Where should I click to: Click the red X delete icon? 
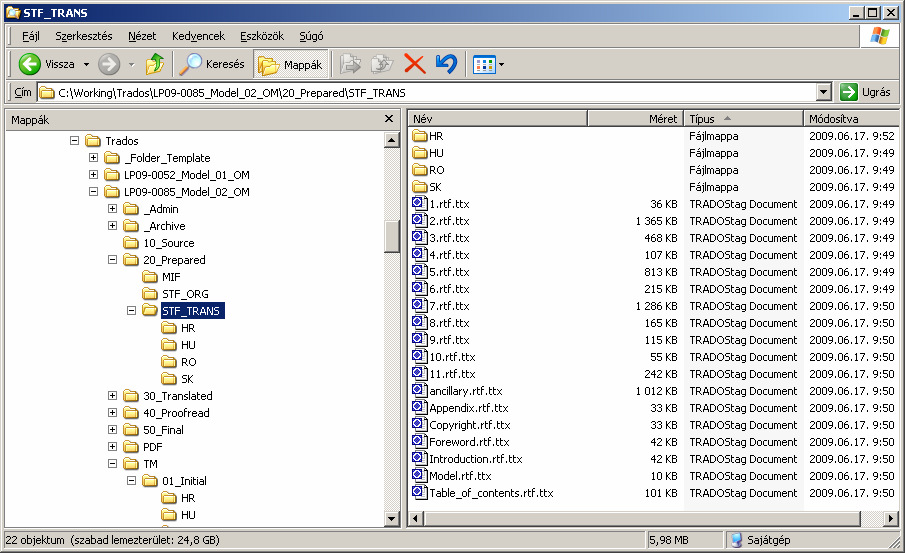click(x=414, y=64)
